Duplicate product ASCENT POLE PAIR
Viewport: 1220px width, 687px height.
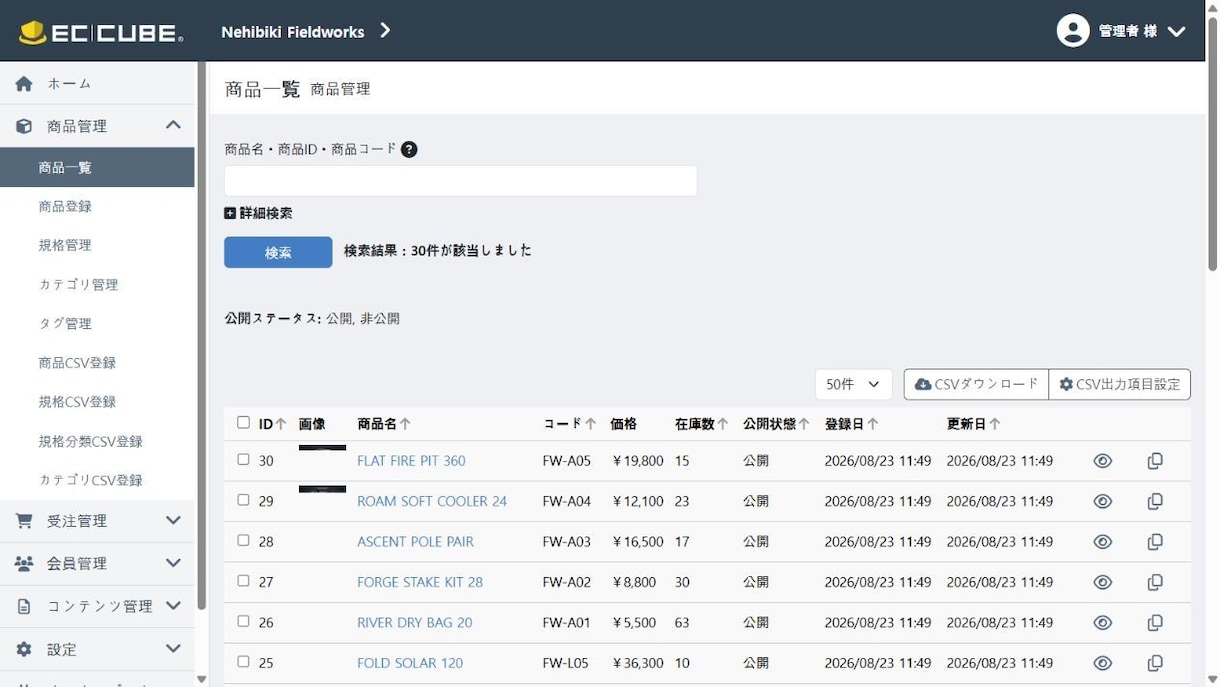pyautogui.click(x=1155, y=542)
